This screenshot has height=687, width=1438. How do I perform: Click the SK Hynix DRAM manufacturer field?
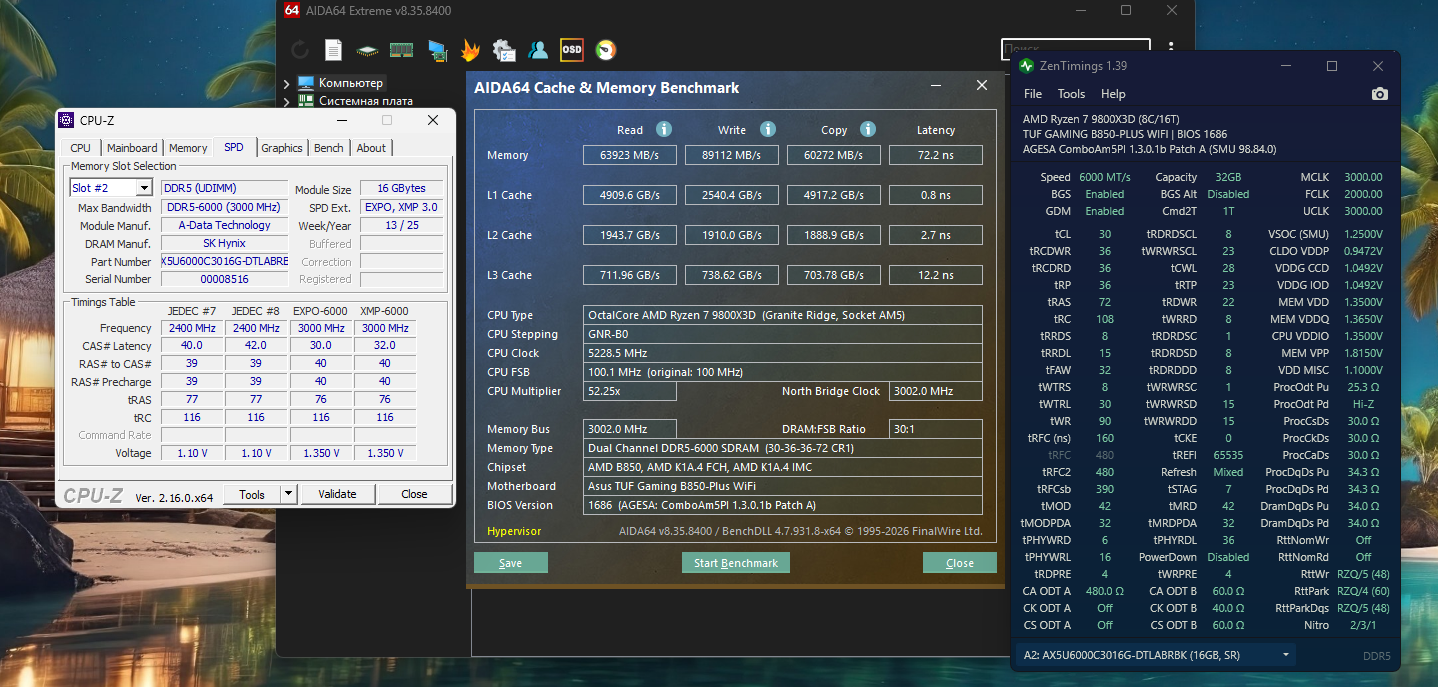tap(224, 243)
